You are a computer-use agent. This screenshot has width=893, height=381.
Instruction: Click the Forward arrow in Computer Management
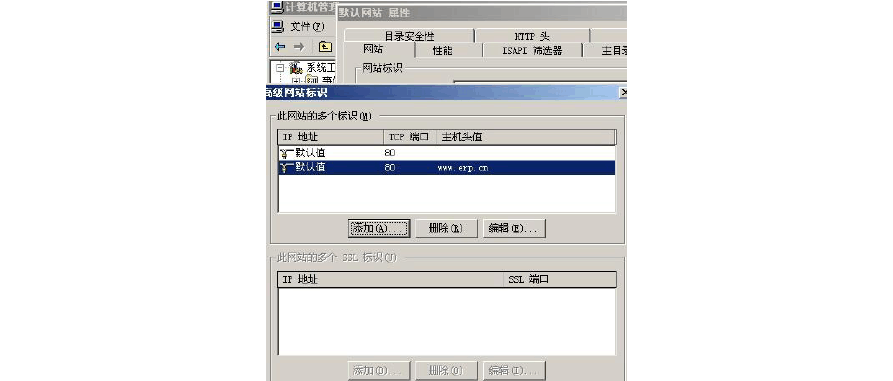299,47
